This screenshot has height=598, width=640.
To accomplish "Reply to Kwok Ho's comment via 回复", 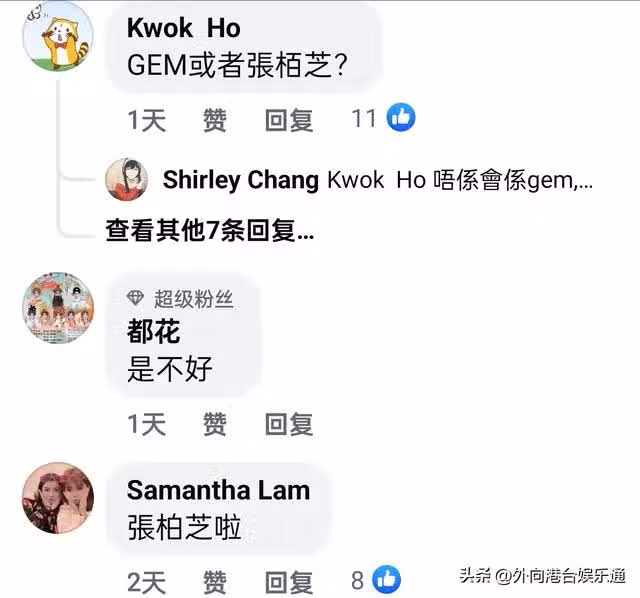I will pyautogui.click(x=289, y=120).
